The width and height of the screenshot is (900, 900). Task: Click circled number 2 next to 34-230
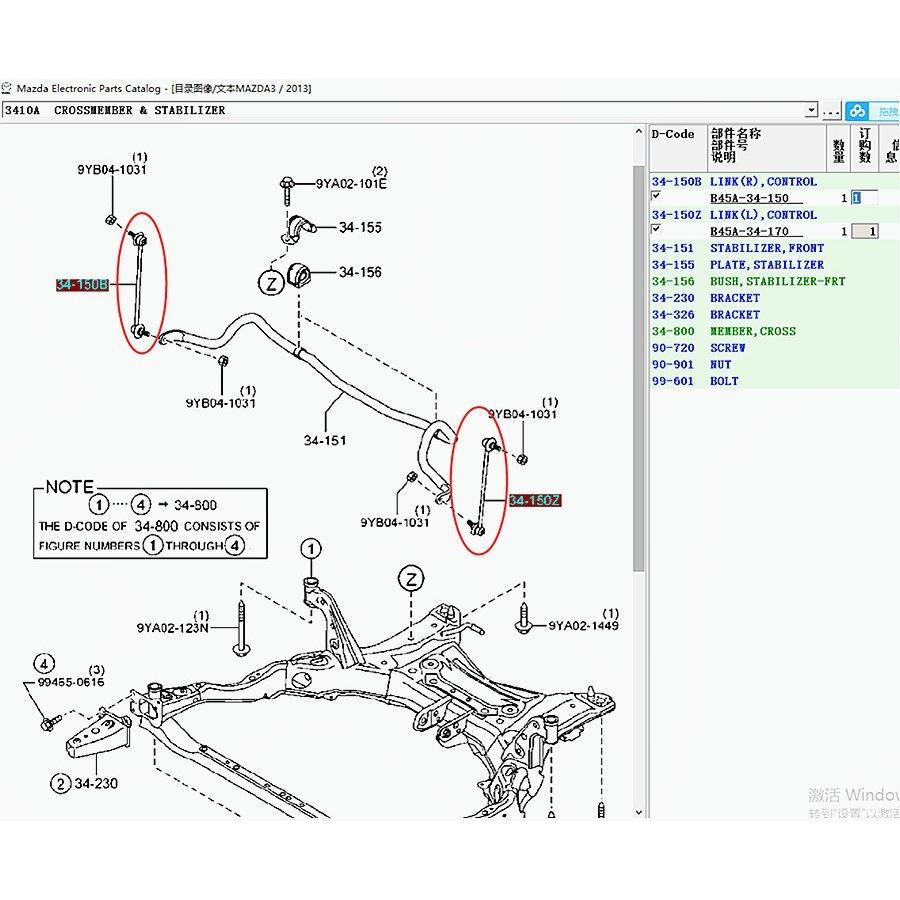pyautogui.click(x=60, y=783)
